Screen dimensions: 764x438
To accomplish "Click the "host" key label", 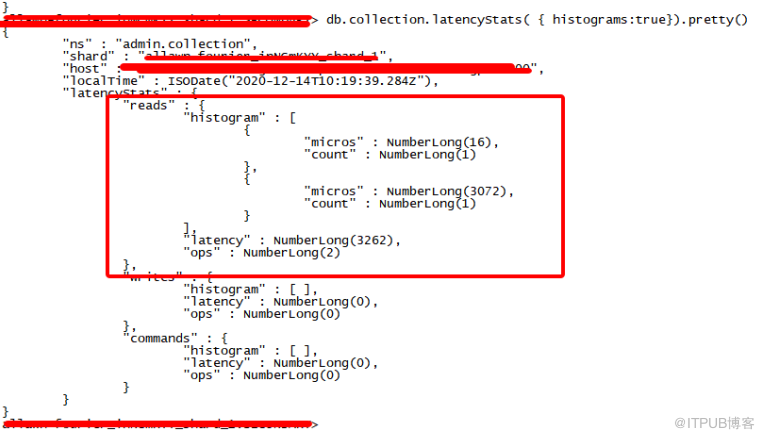I will point(84,68).
